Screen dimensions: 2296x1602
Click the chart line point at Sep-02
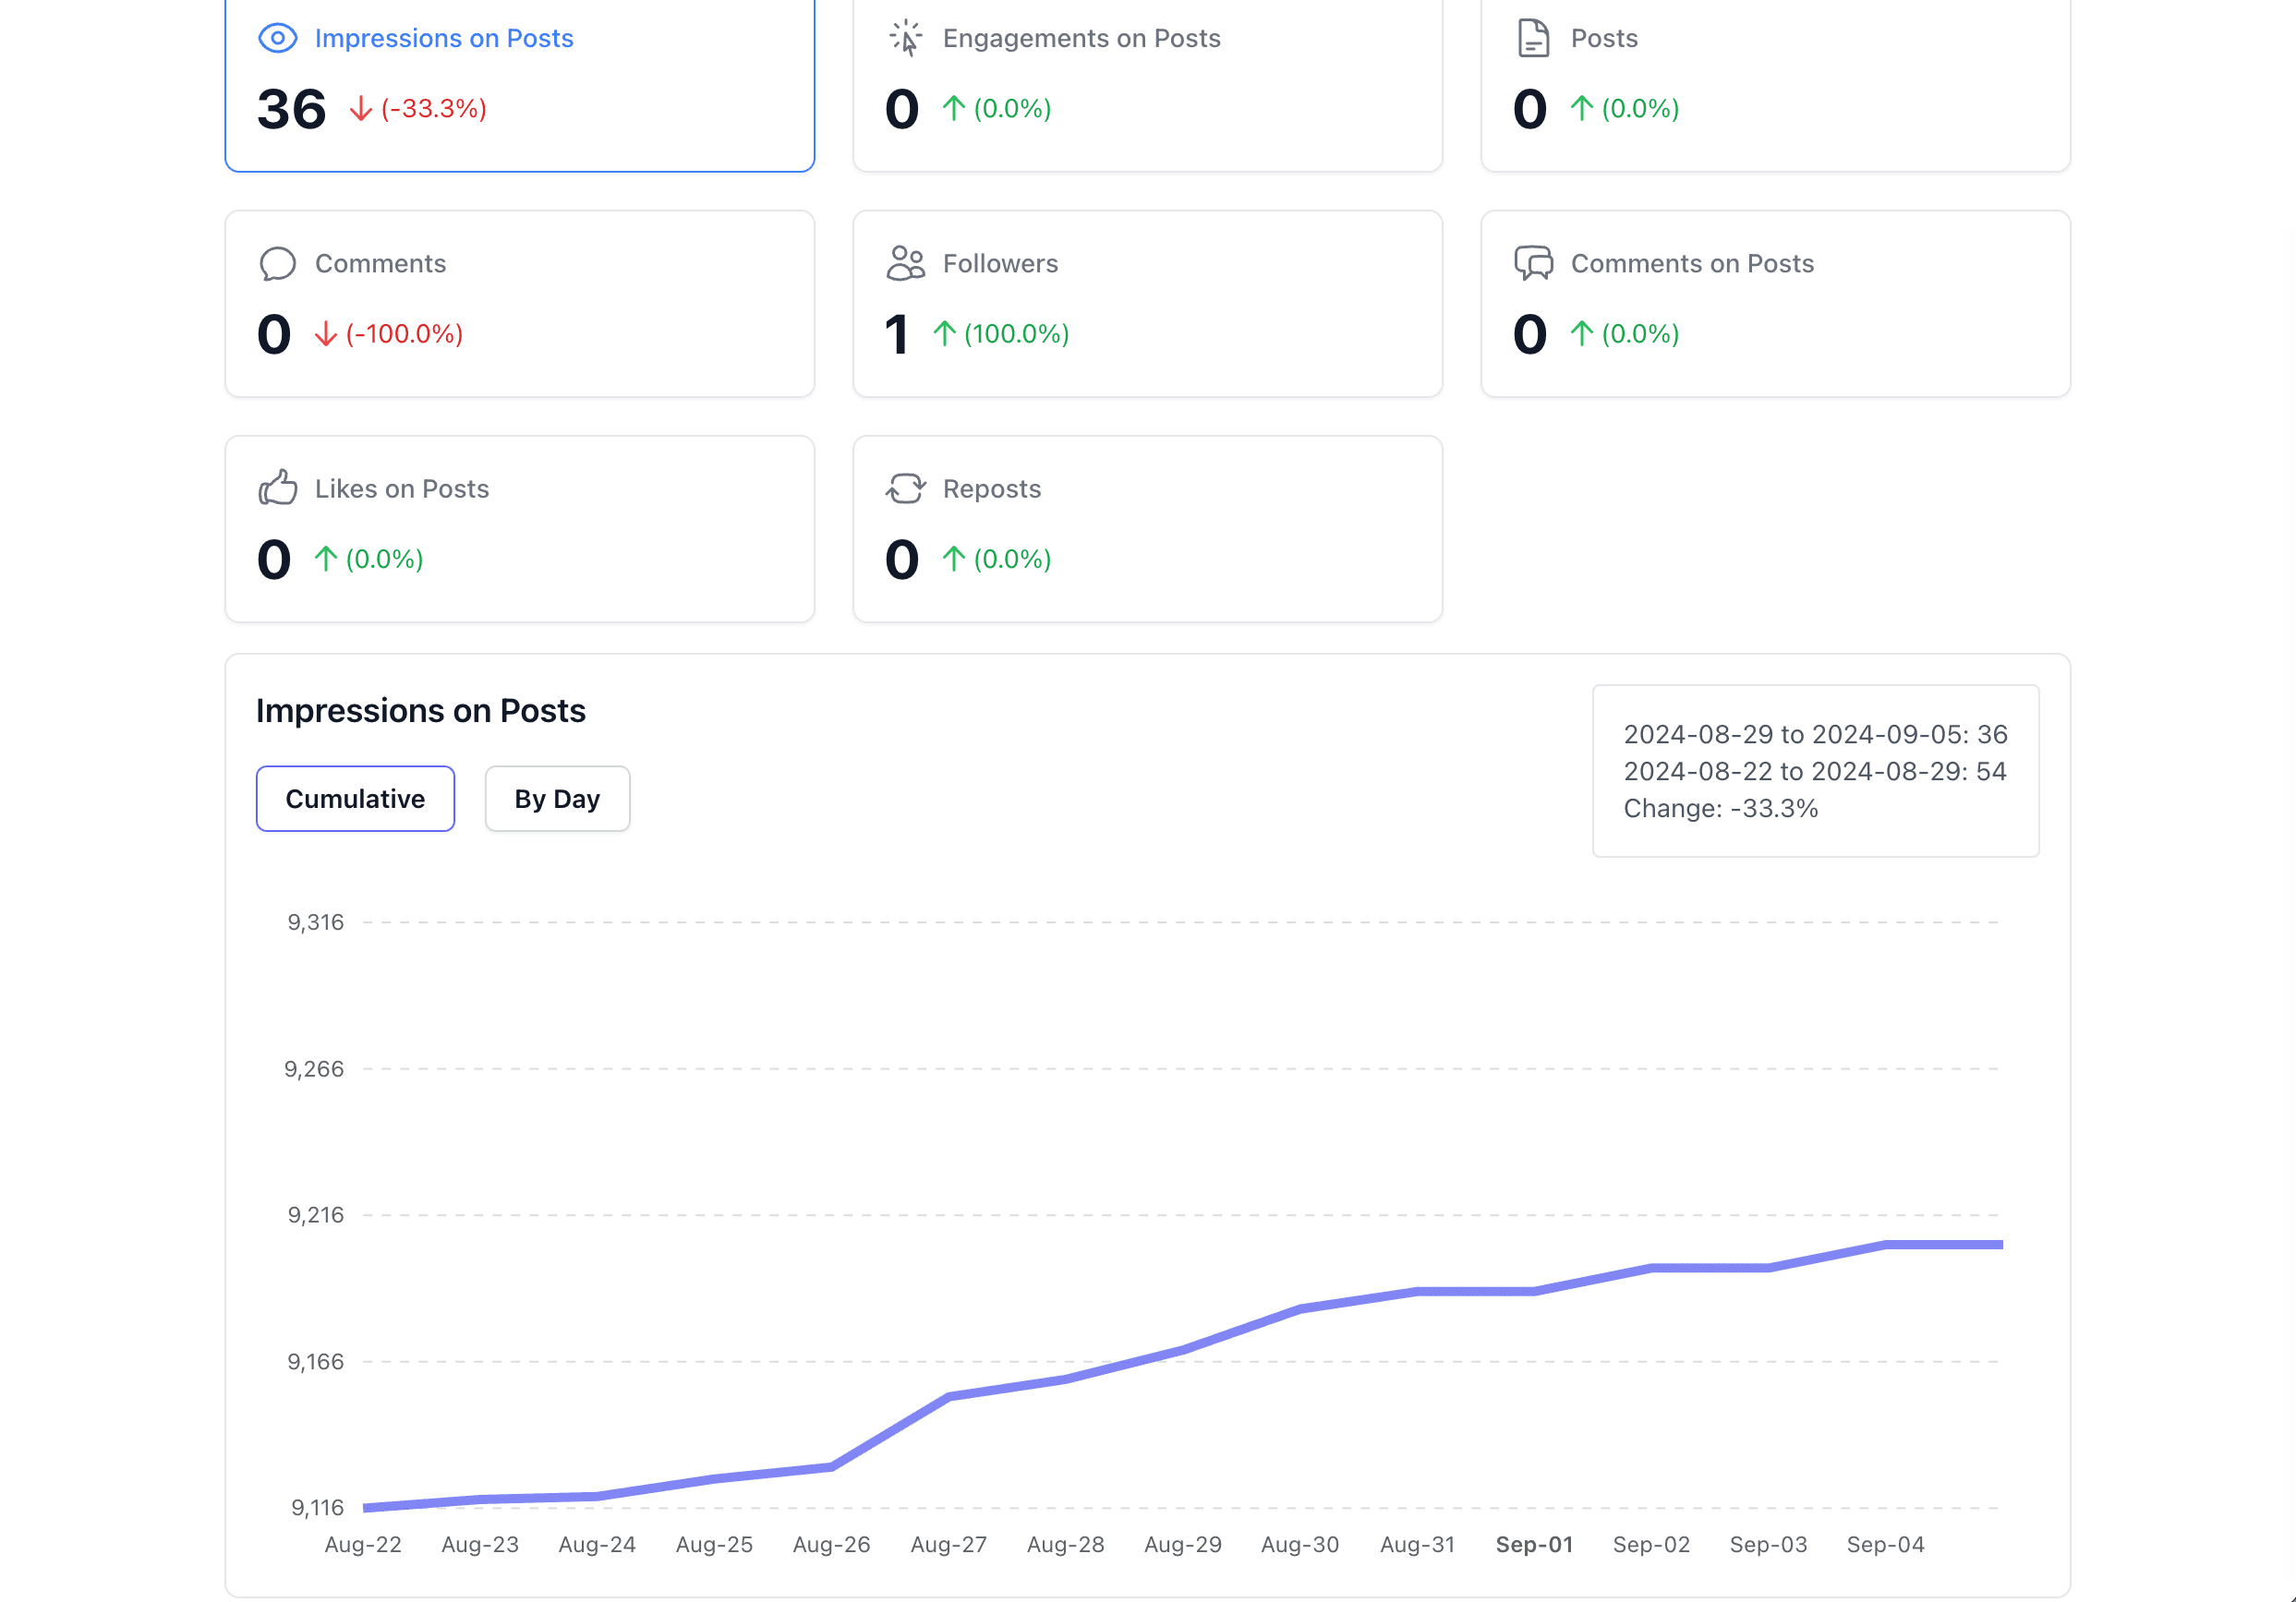pyautogui.click(x=1651, y=1268)
